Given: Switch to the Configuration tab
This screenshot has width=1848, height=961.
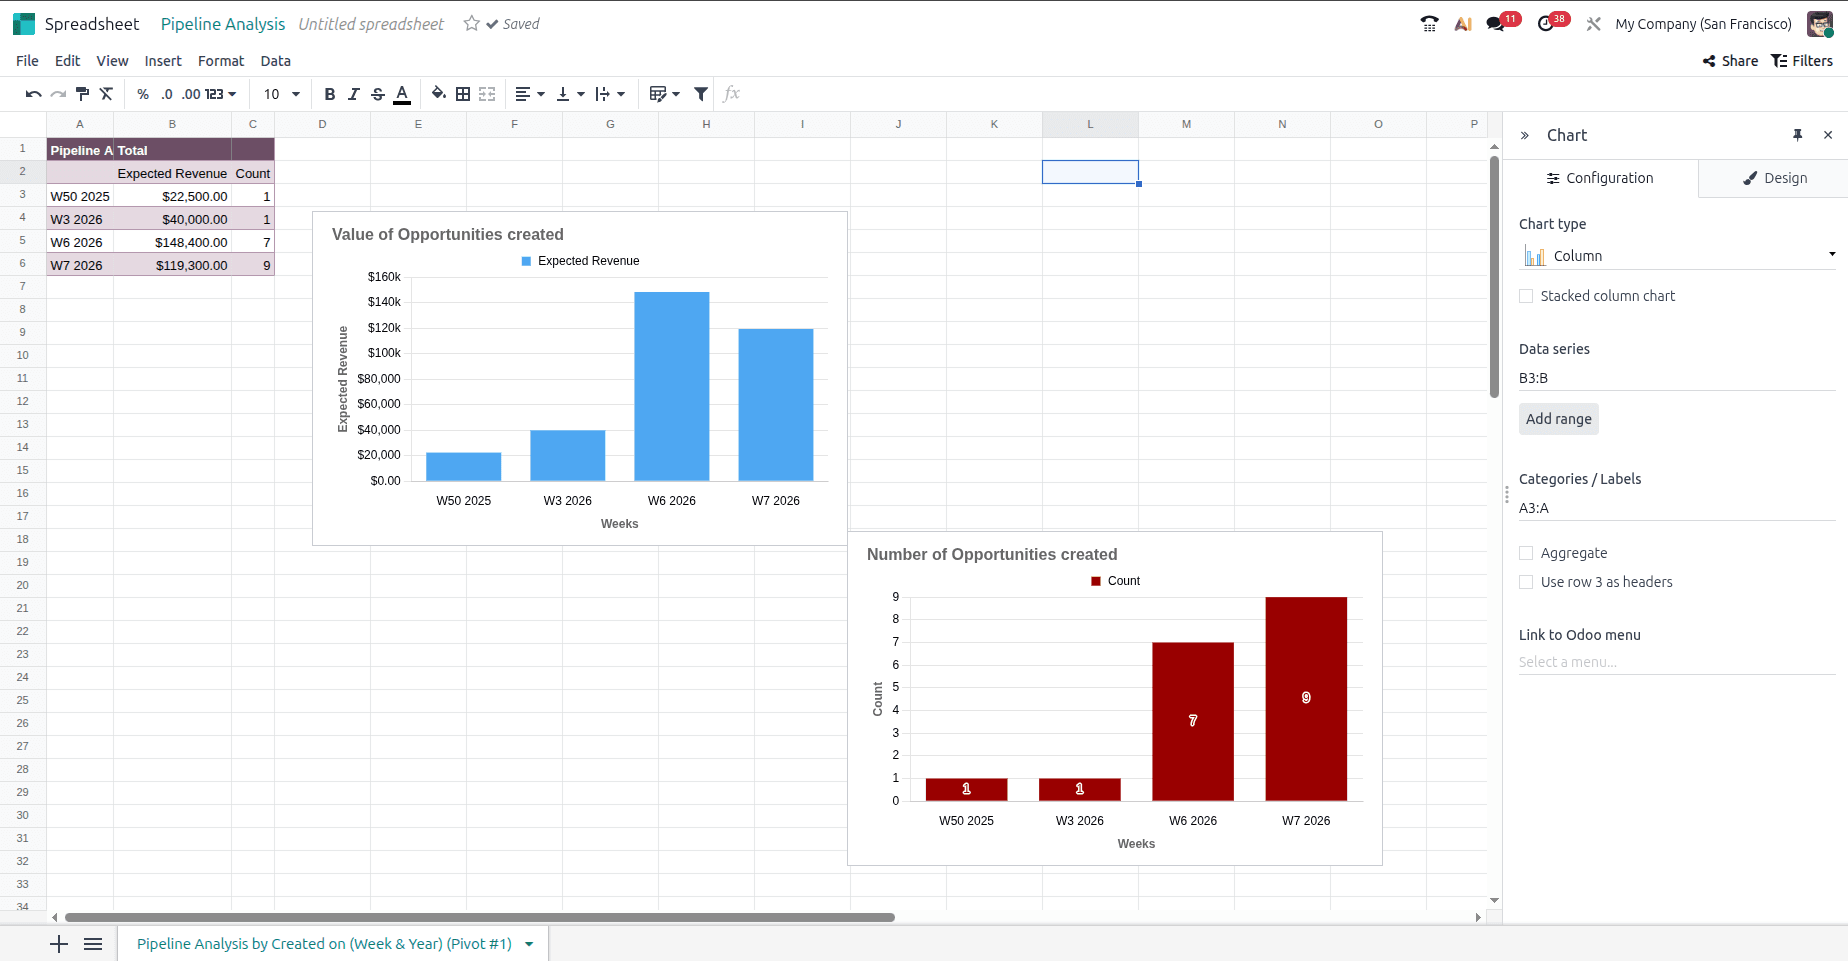Looking at the screenshot, I should click(1600, 178).
